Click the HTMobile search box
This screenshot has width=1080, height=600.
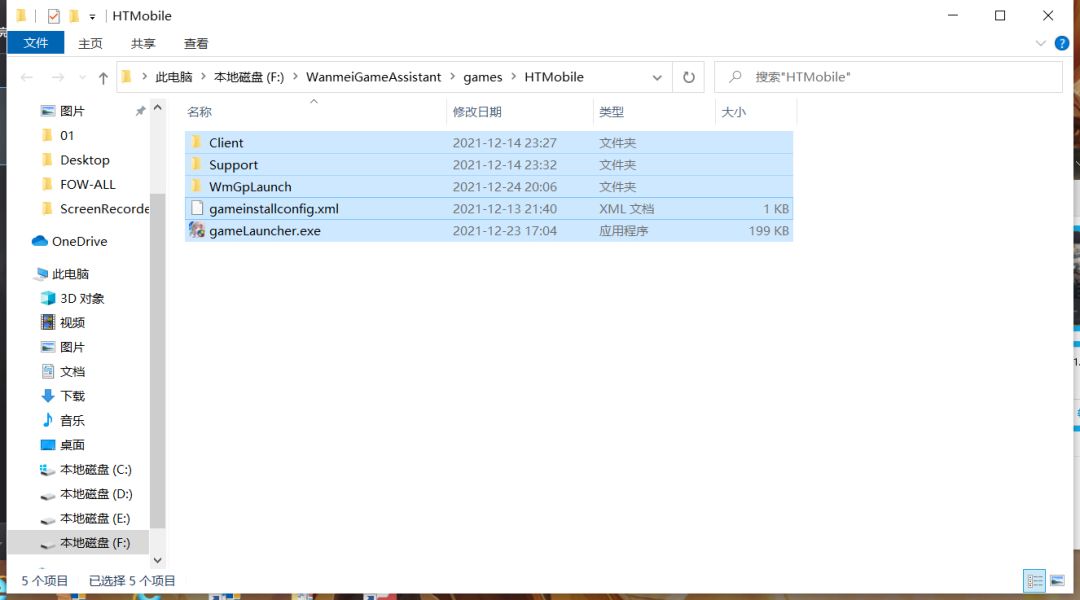[889, 77]
